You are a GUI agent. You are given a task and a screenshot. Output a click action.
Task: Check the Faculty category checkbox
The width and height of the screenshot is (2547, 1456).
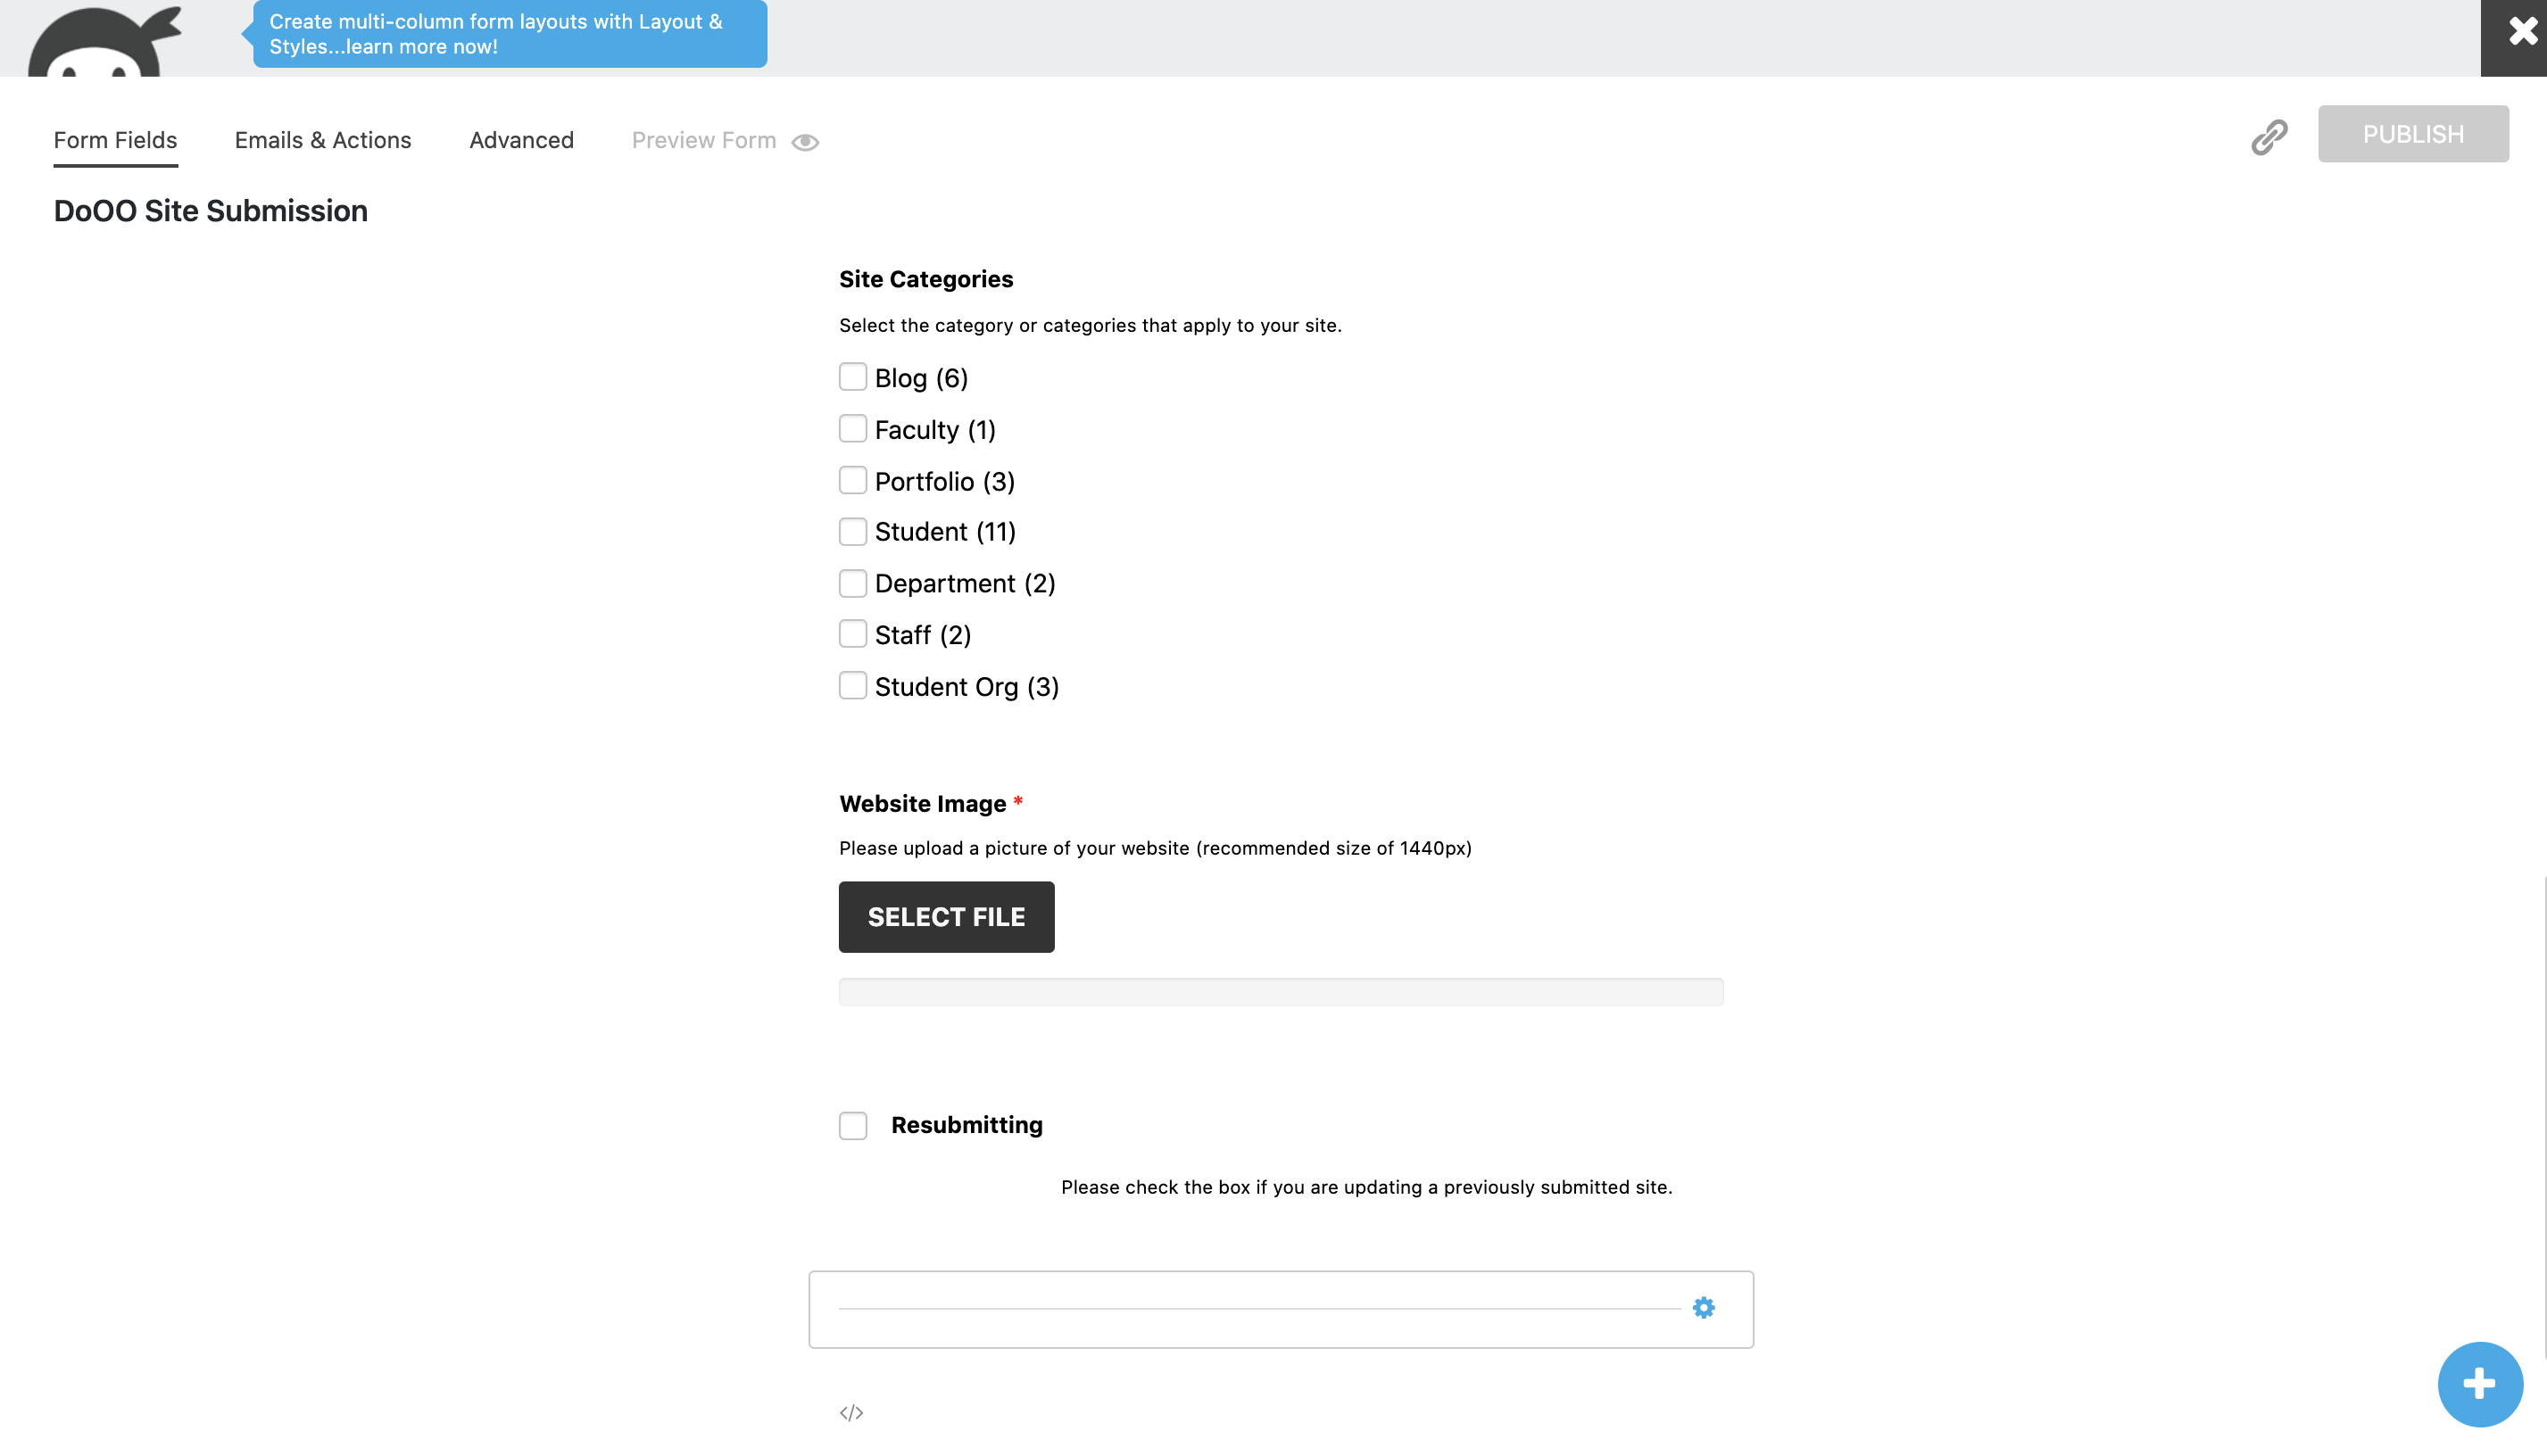click(853, 429)
